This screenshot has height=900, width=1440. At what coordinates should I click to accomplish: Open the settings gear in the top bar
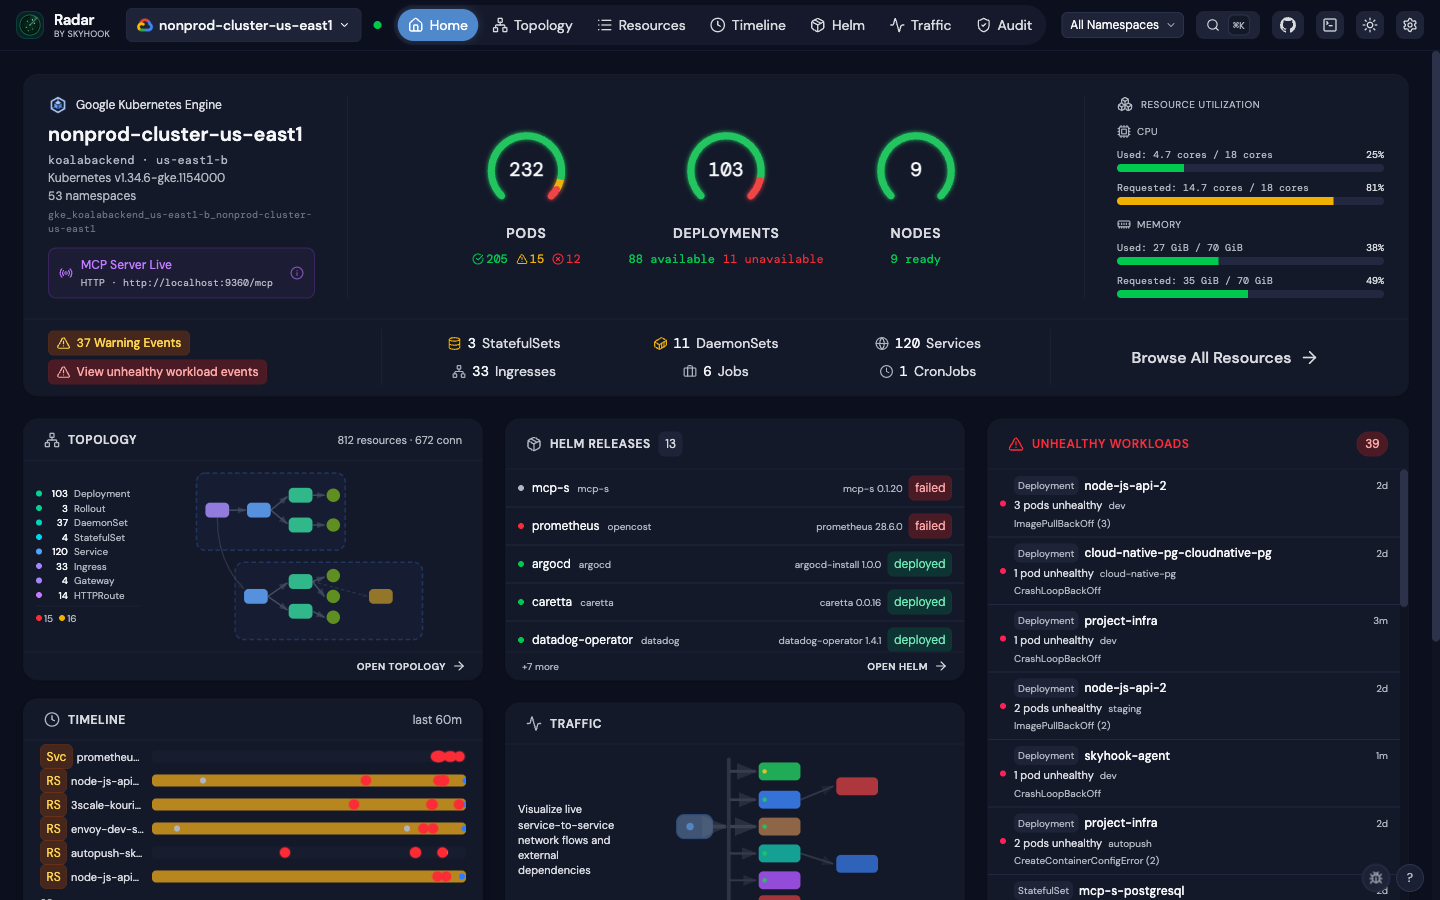[x=1410, y=25]
